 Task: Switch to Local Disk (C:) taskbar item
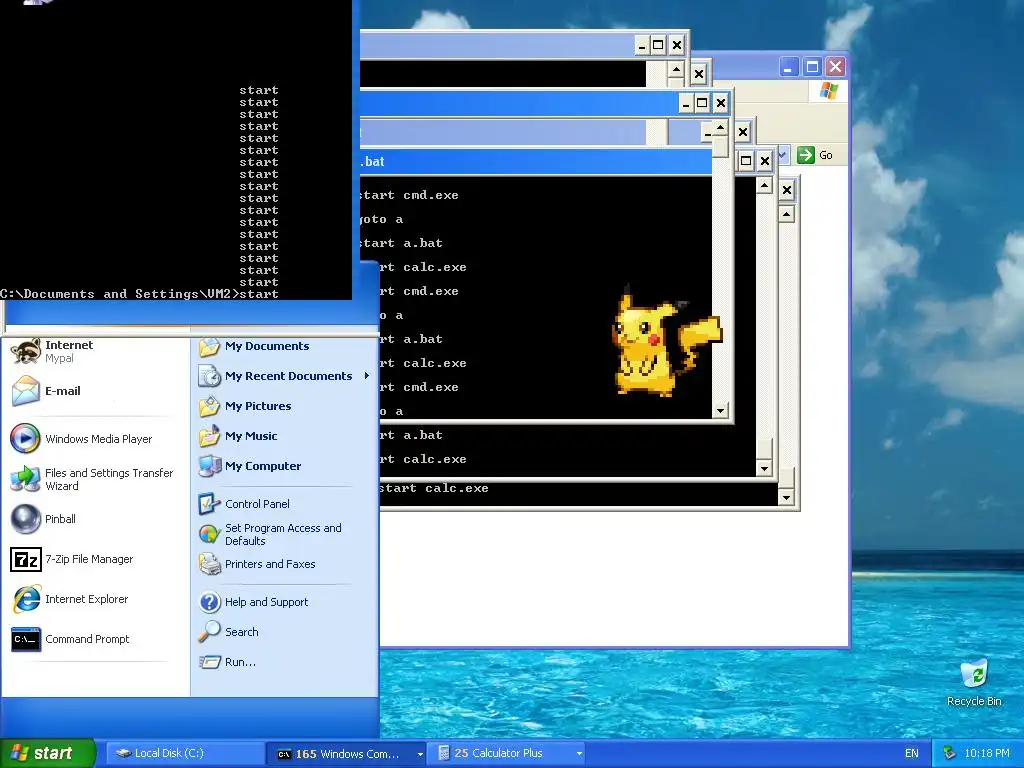(185, 754)
